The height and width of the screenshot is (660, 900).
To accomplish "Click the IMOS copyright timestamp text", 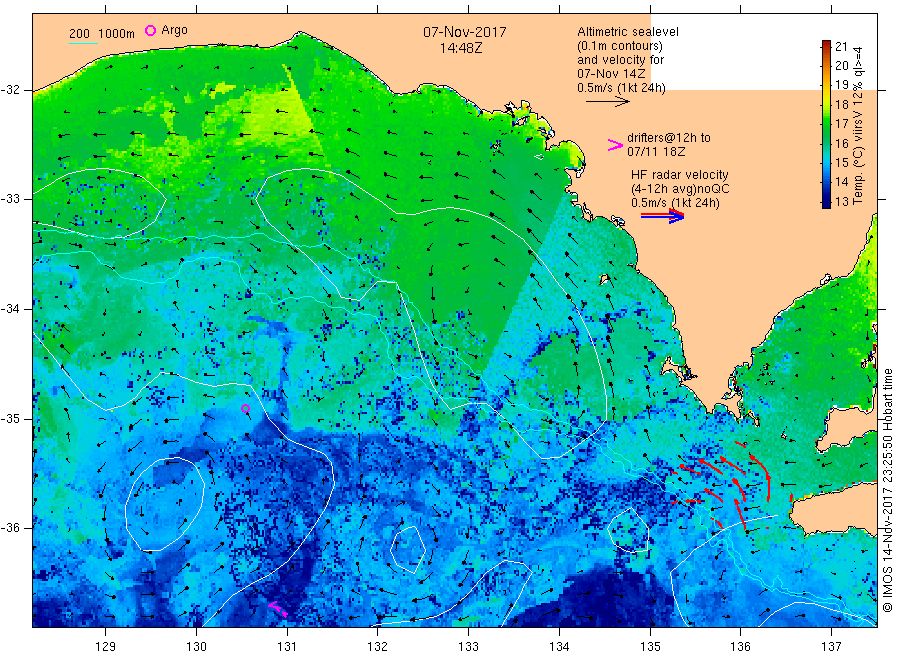I will 887,491.
